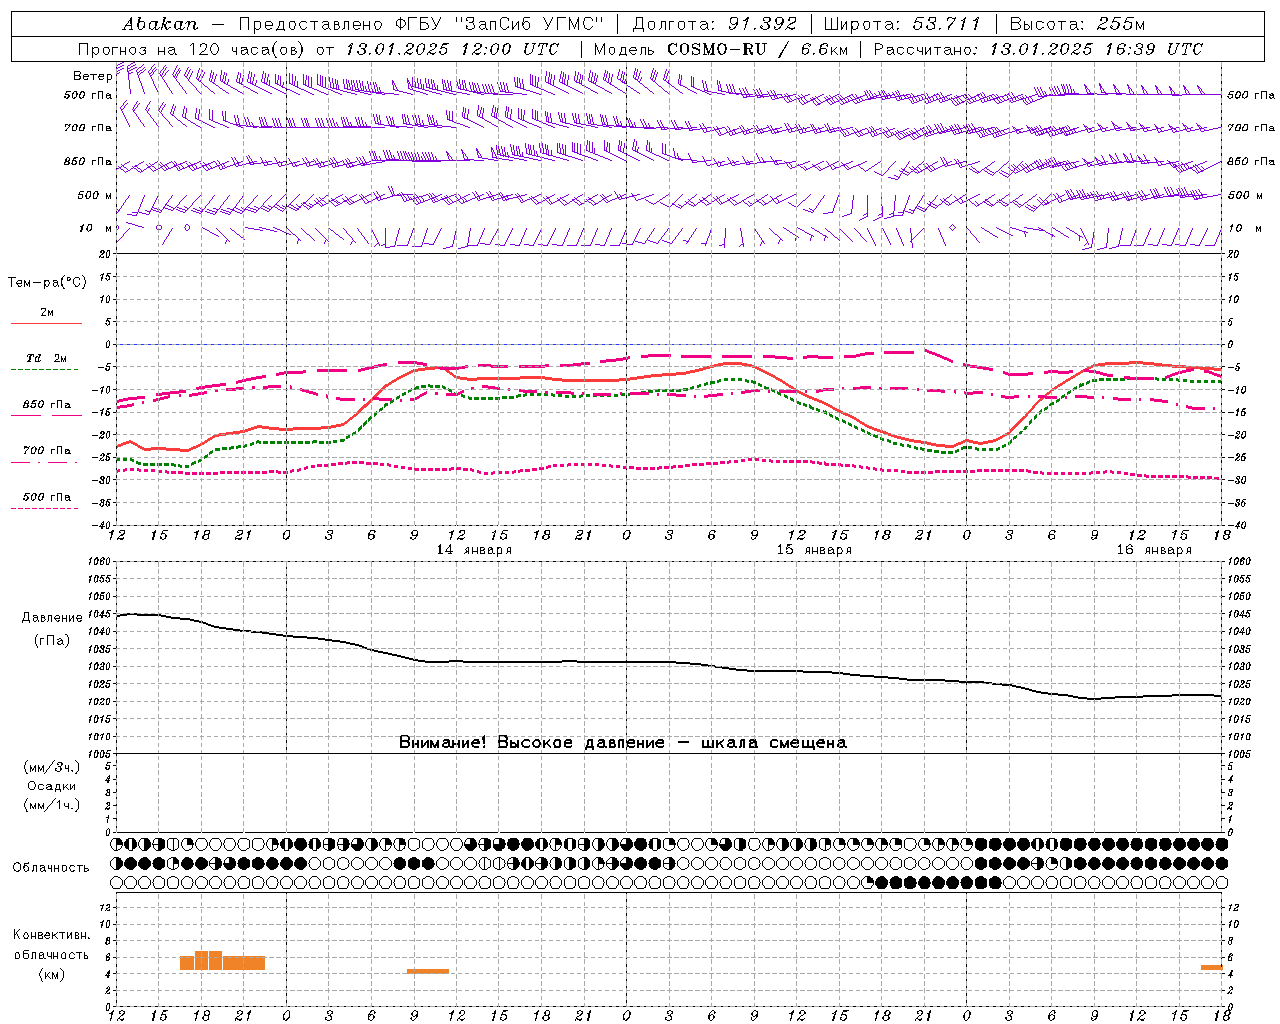Click the Abakan station title
Screen dimensions: 1280x1024
pyautogui.click(x=160, y=24)
